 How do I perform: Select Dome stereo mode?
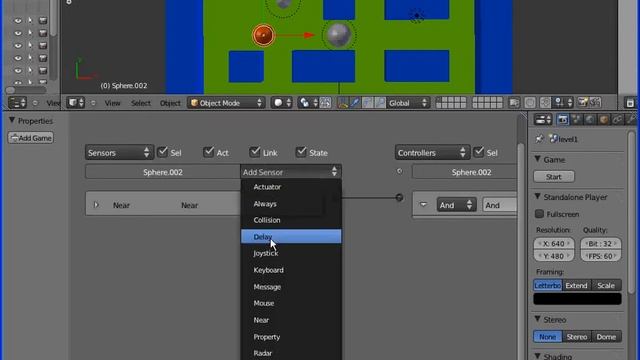click(606, 337)
